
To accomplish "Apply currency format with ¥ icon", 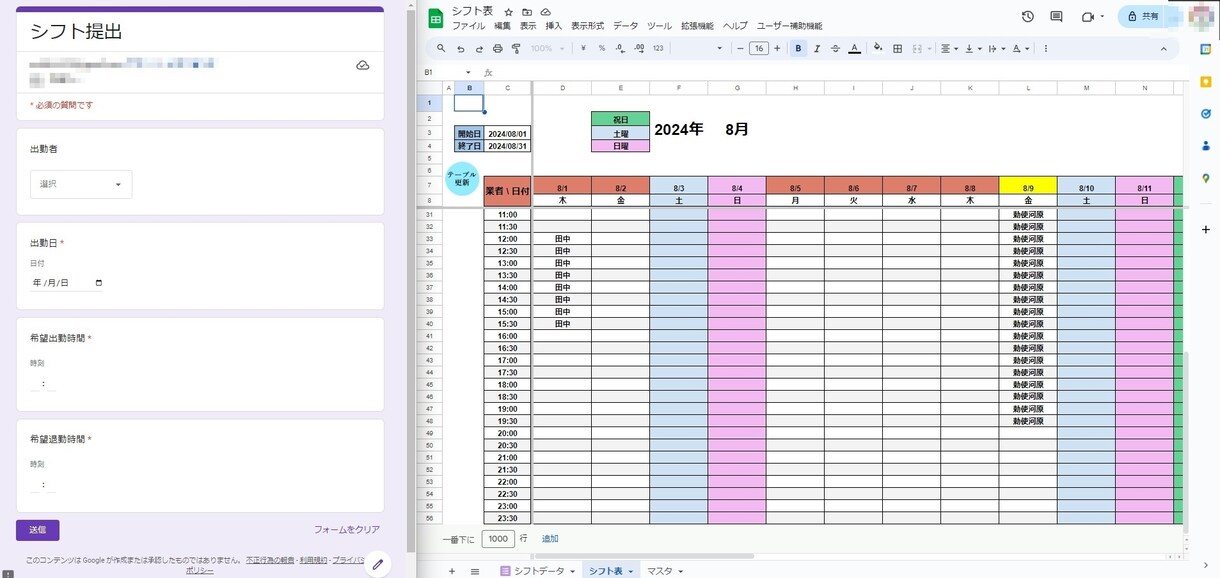I will (x=583, y=48).
